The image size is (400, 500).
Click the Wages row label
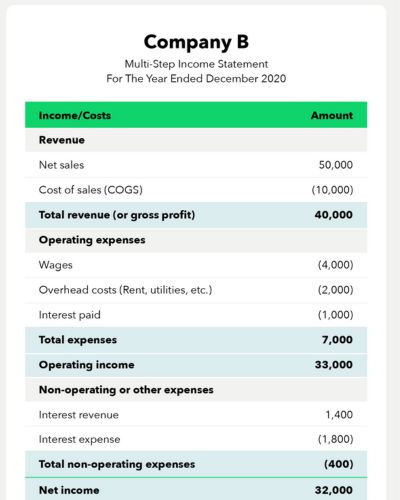coord(56,265)
